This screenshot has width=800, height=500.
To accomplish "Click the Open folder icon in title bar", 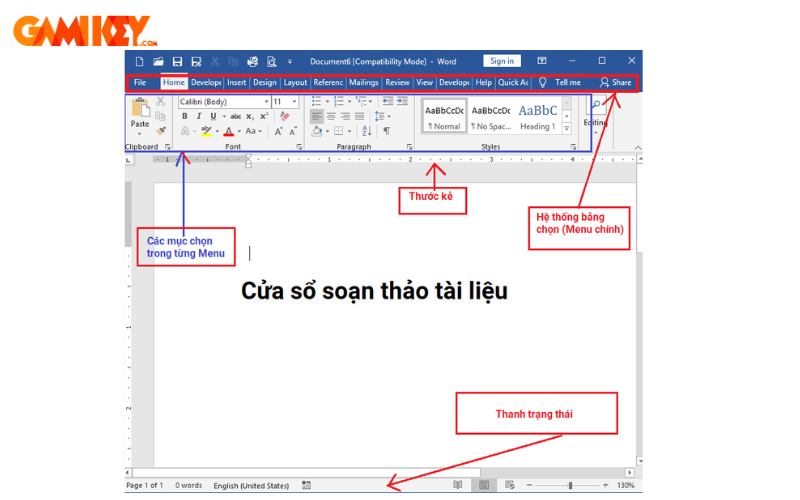I will click(158, 62).
